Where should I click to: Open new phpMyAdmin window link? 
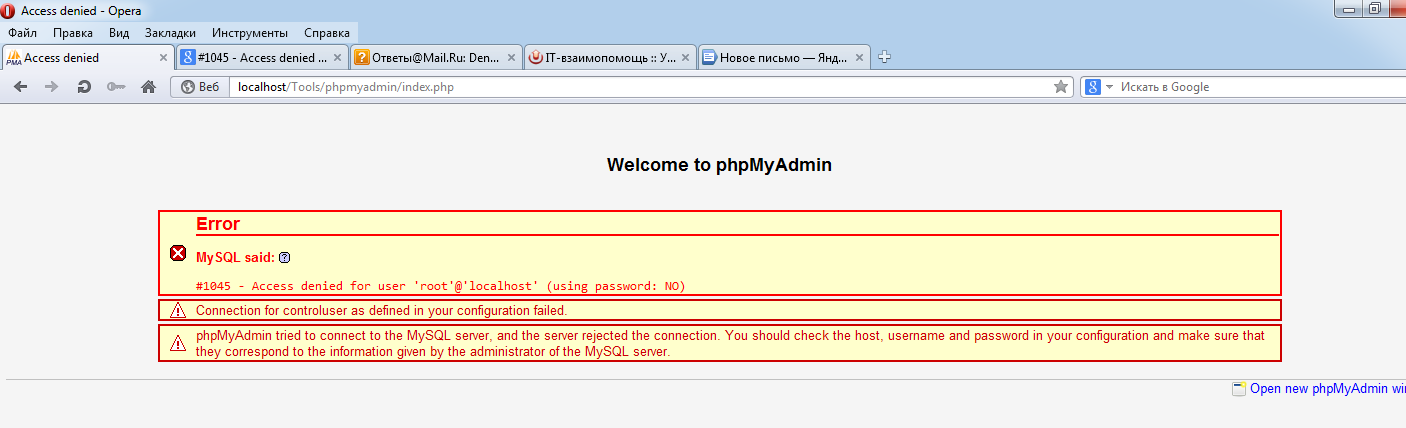[1328, 388]
